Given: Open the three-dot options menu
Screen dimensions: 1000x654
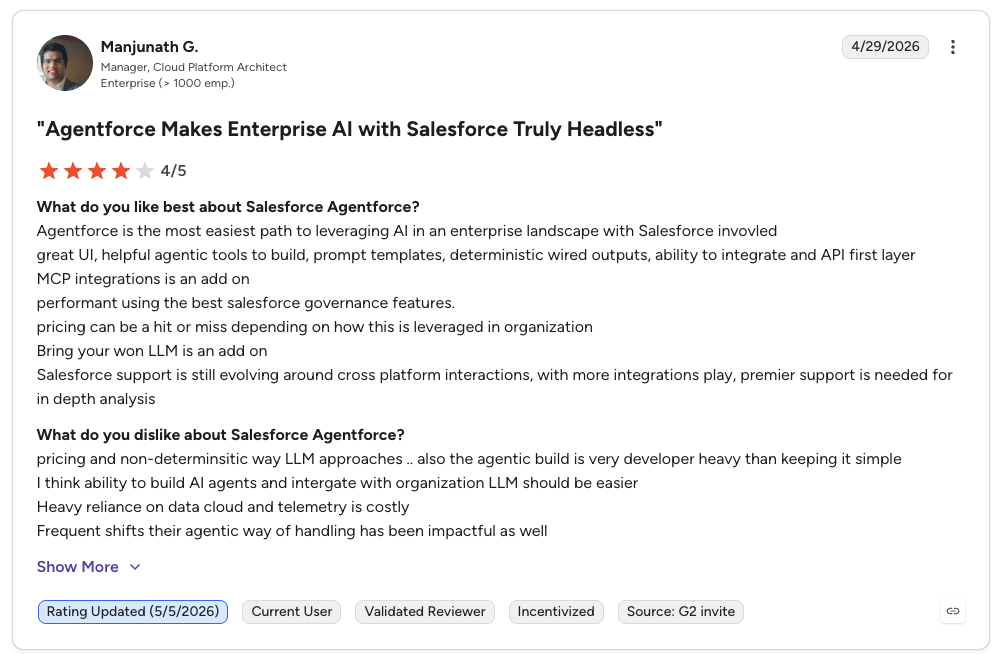Looking at the screenshot, I should 952,47.
